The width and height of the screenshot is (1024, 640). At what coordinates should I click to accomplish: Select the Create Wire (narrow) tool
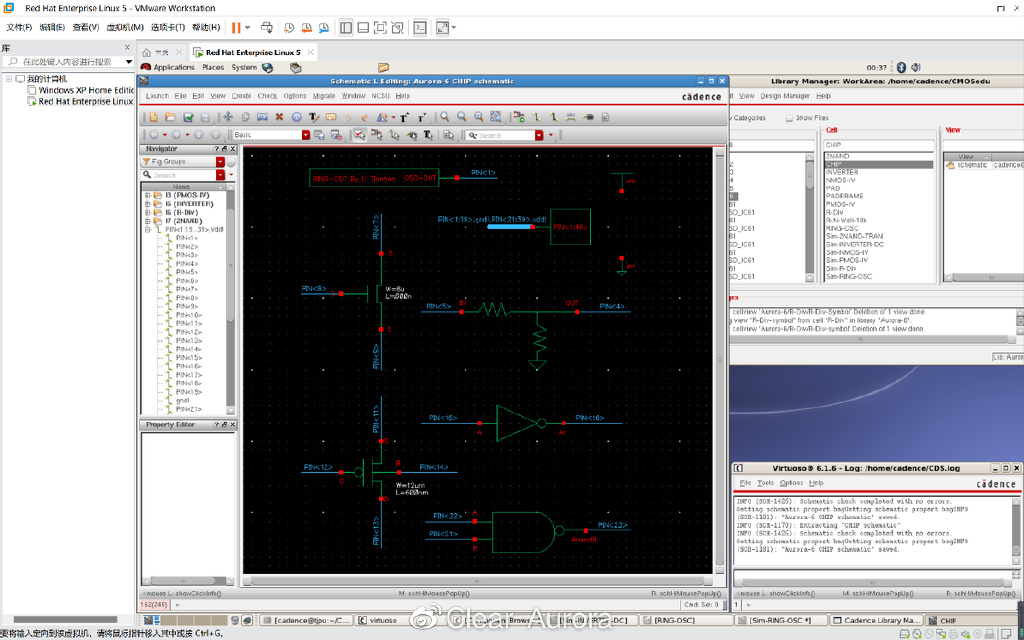point(537,117)
